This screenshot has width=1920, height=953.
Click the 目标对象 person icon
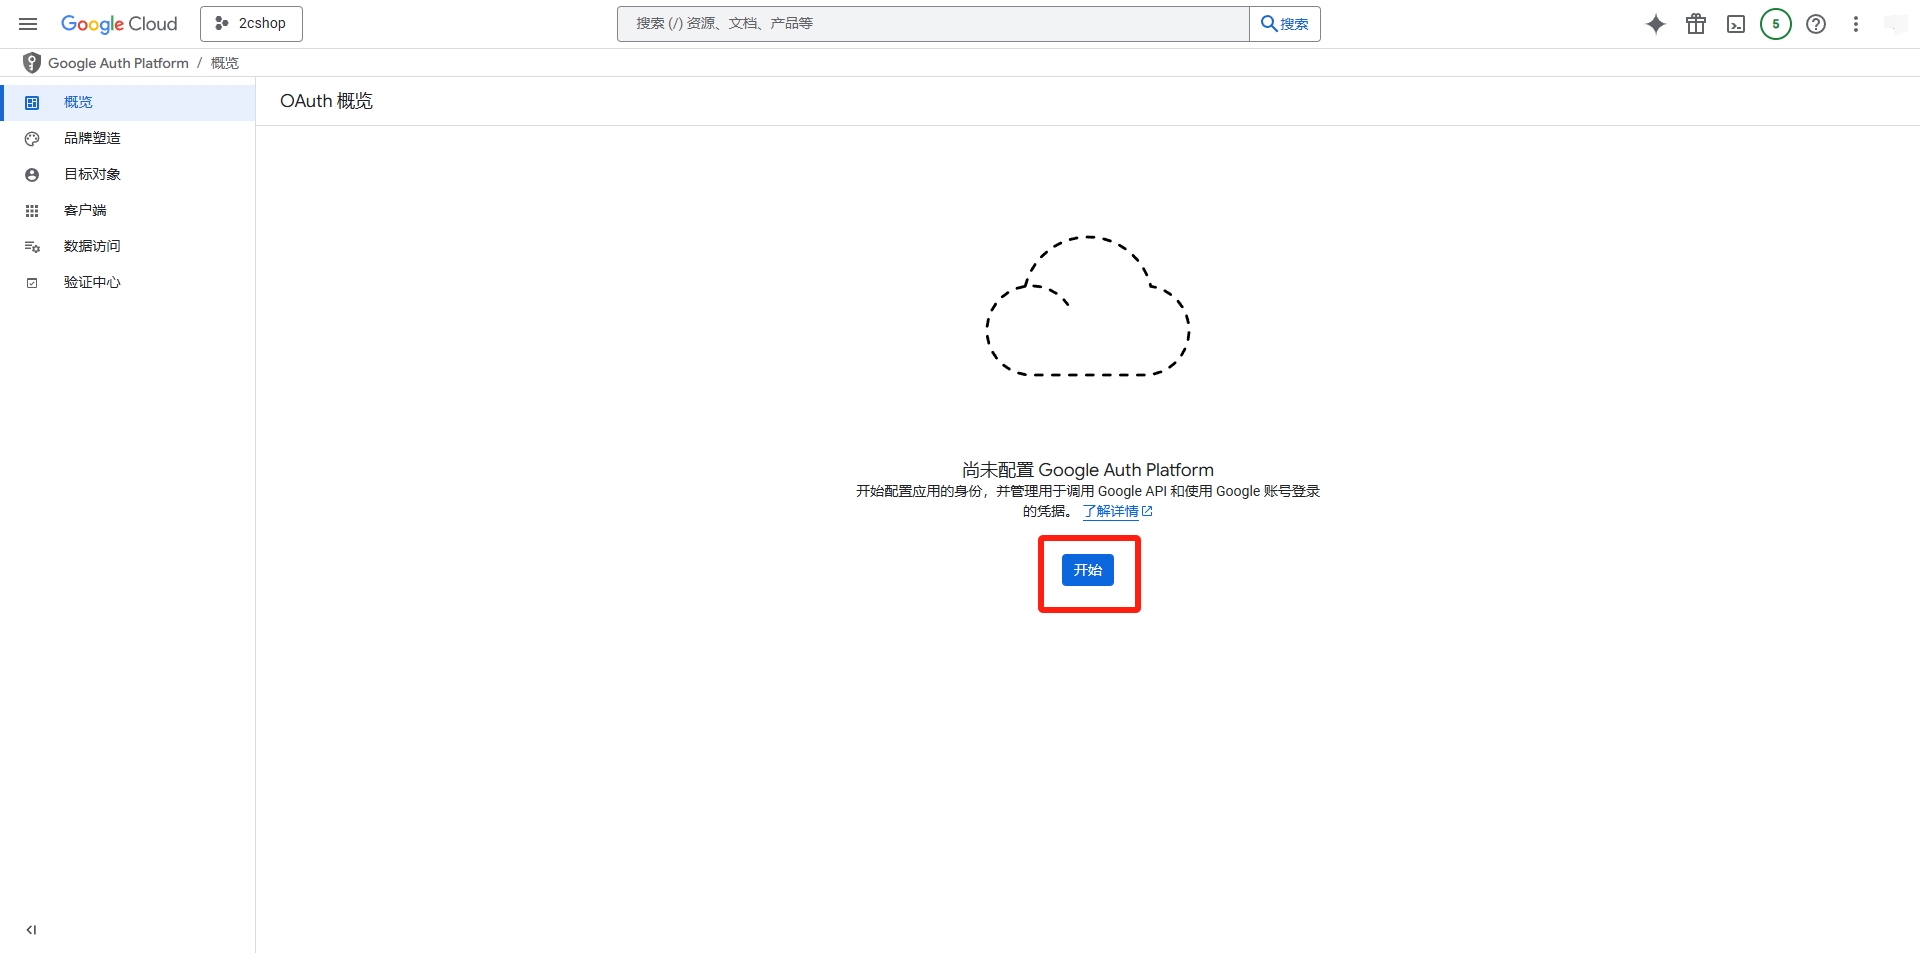click(32, 175)
